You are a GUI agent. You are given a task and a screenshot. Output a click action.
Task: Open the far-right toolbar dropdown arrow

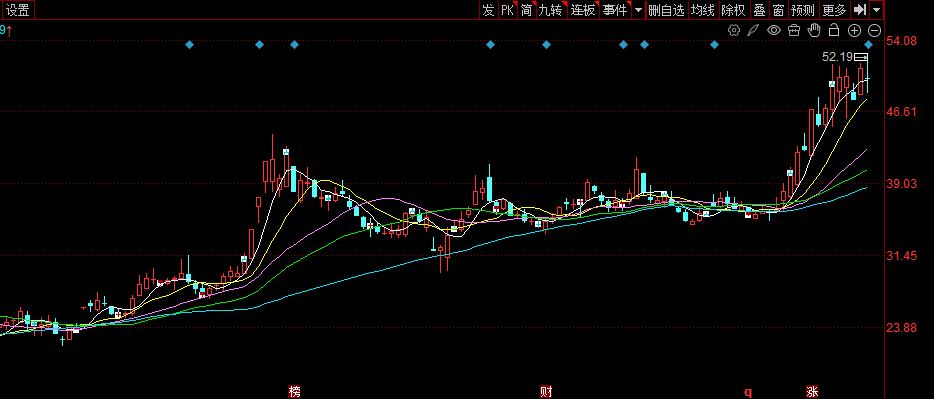(876, 10)
